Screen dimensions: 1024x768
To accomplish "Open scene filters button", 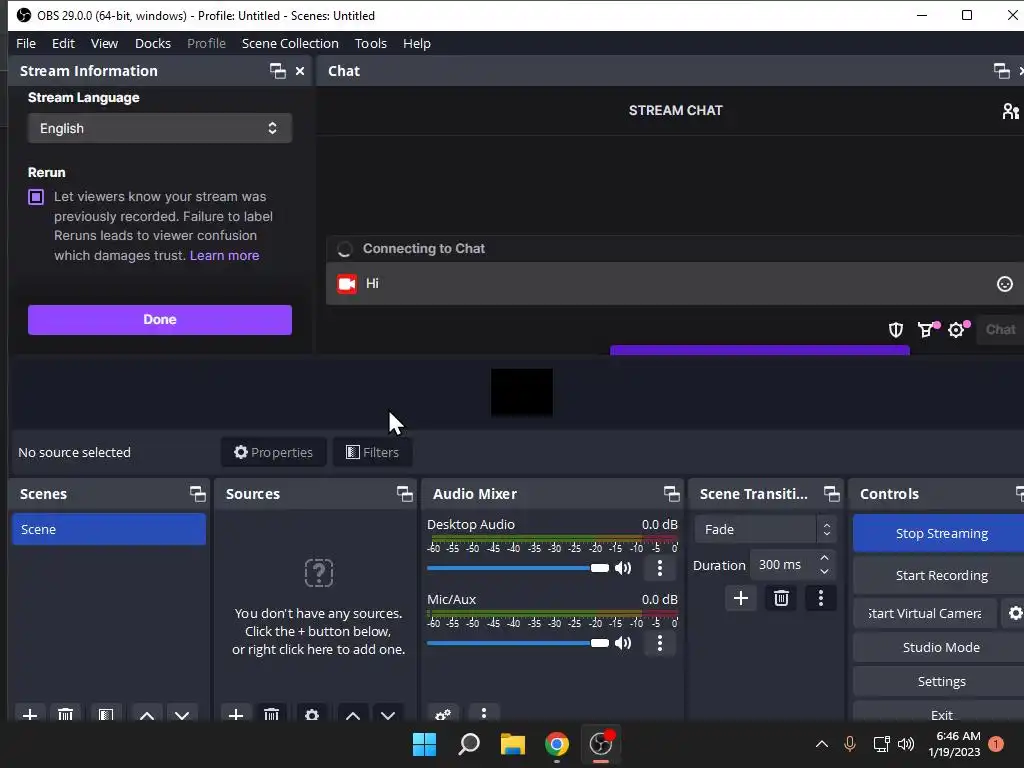I will pyautogui.click(x=106, y=714).
